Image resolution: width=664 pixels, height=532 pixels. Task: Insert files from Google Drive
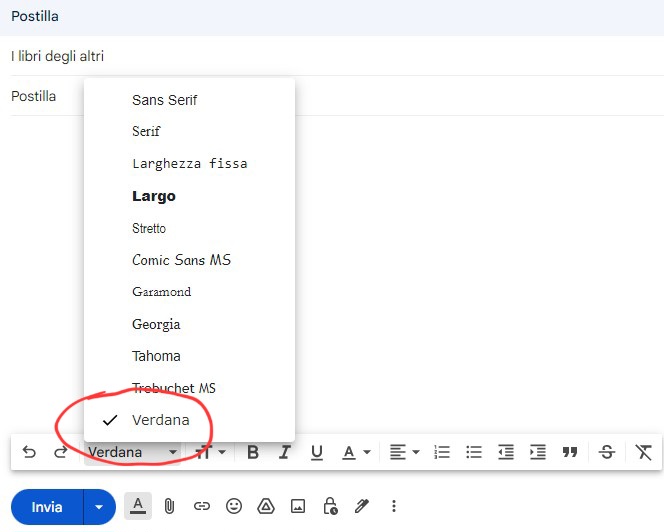tap(266, 506)
